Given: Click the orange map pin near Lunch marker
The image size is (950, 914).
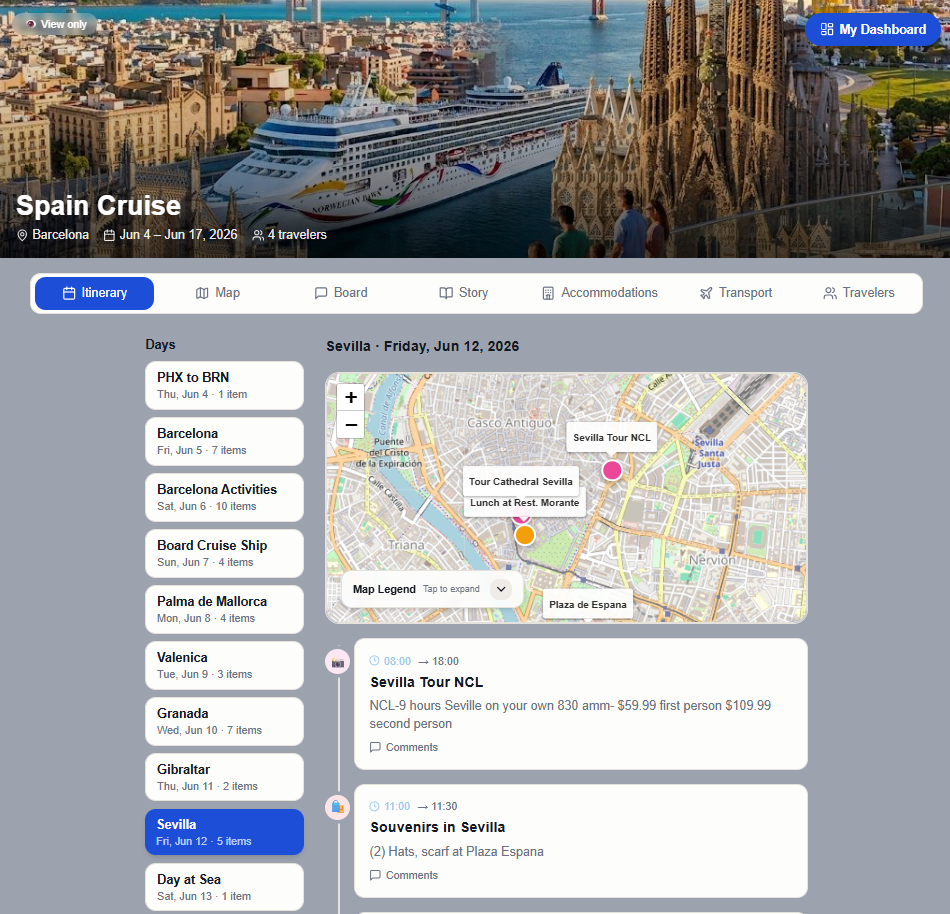Looking at the screenshot, I should tap(525, 535).
